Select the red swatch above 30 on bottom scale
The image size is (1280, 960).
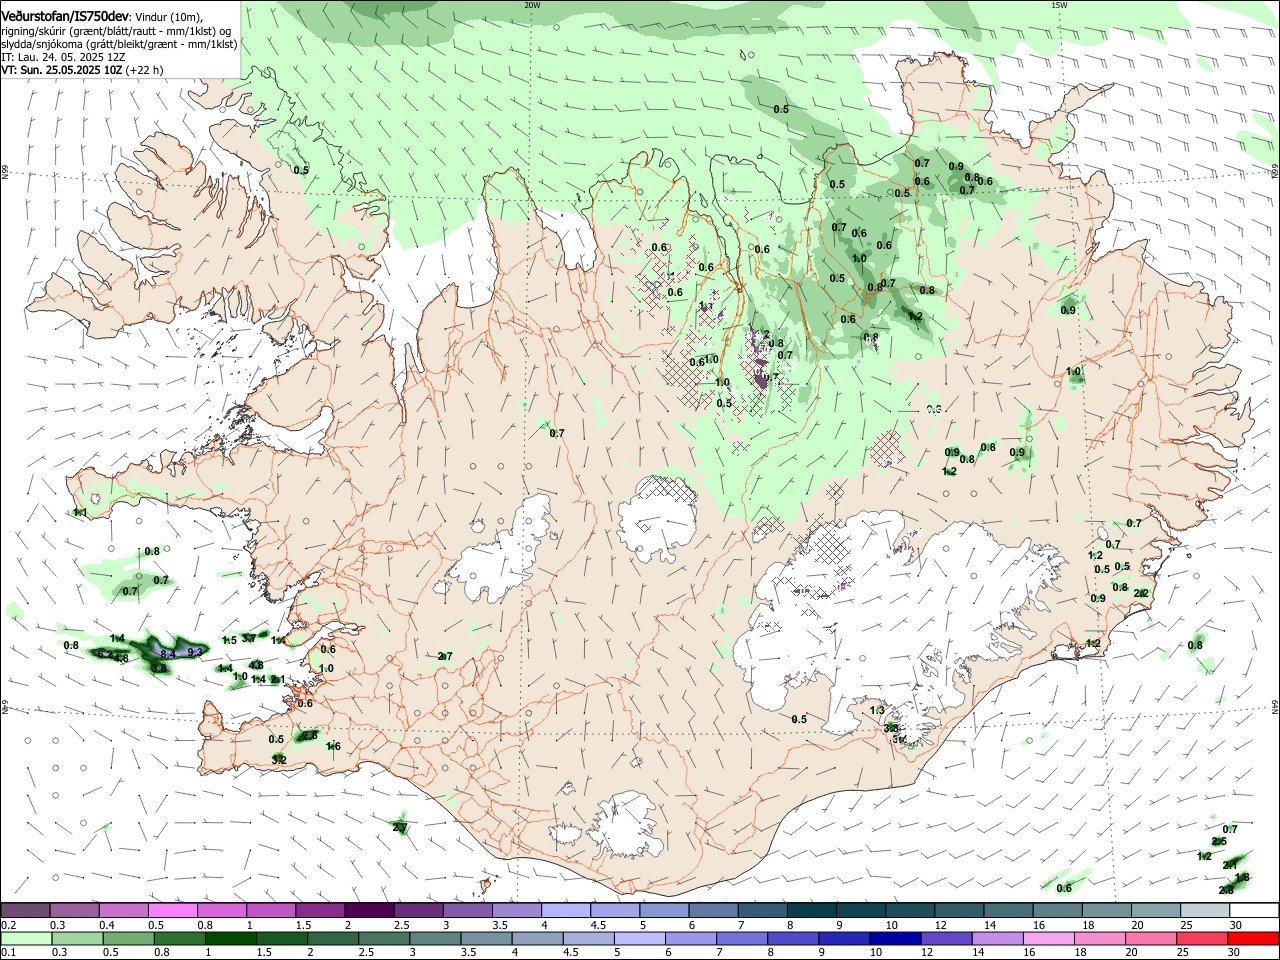click(x=1252, y=939)
